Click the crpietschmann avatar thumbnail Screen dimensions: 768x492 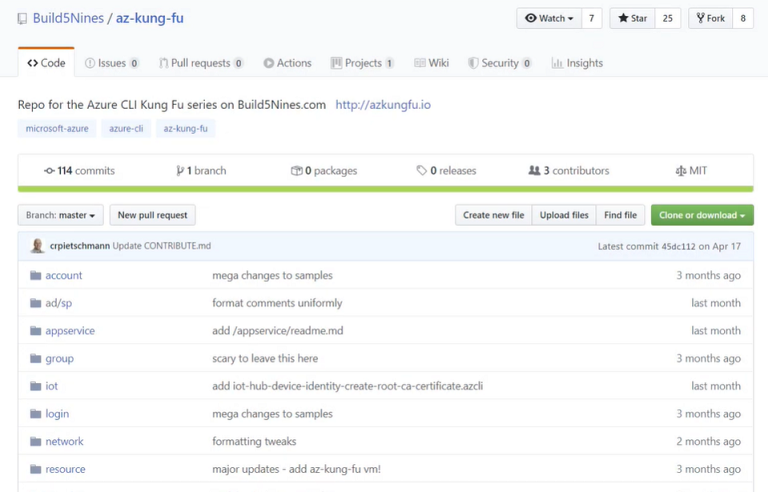pyautogui.click(x=37, y=246)
